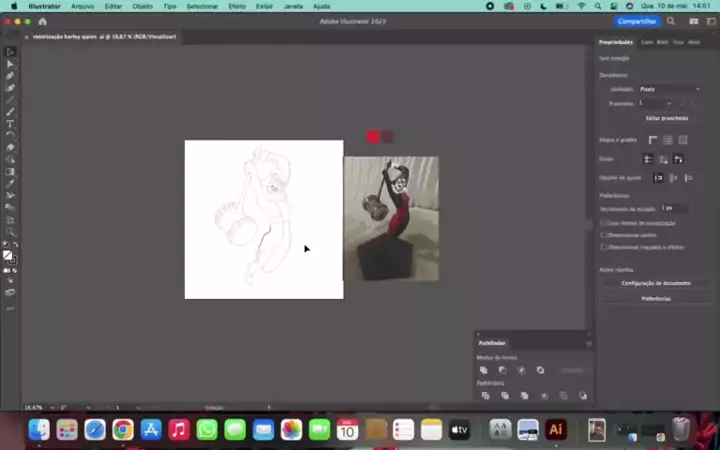Click the Configuração do documento button
720x450 pixels.
(x=656, y=283)
